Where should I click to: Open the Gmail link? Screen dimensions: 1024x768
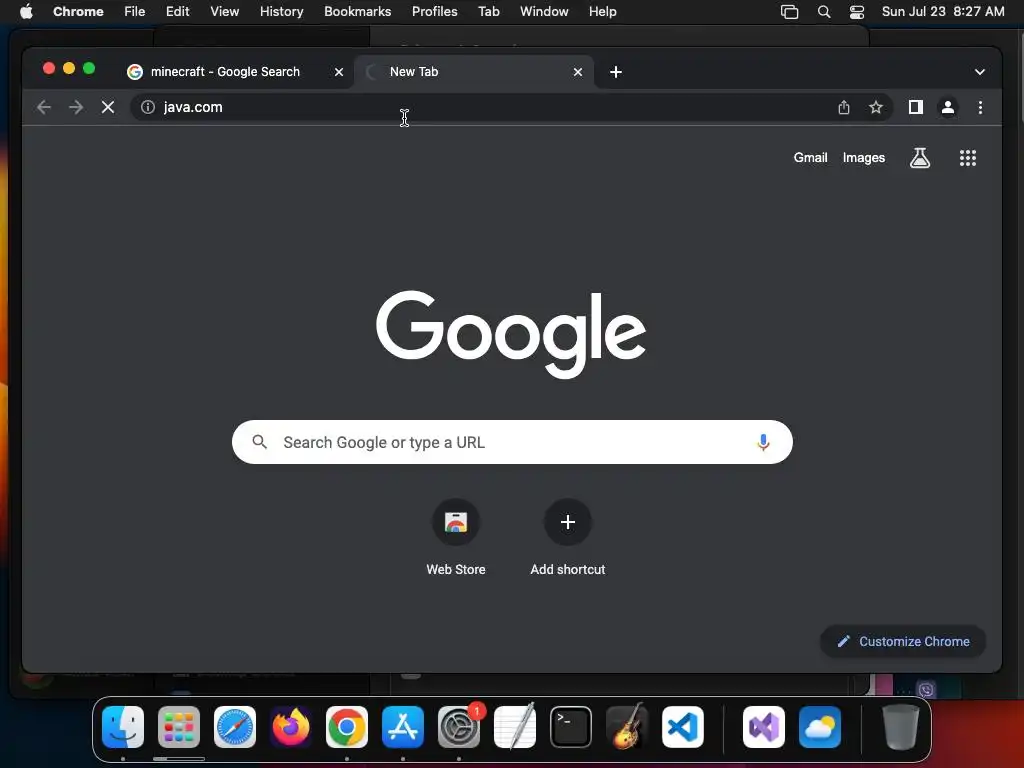810,157
